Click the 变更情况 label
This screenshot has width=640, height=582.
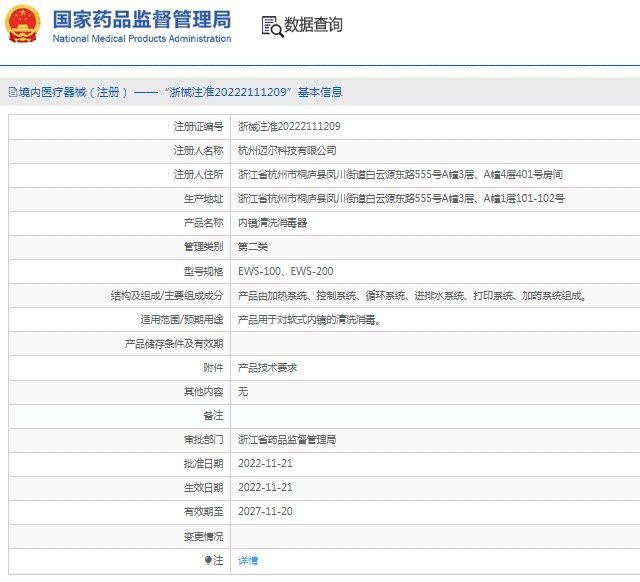(x=204, y=536)
